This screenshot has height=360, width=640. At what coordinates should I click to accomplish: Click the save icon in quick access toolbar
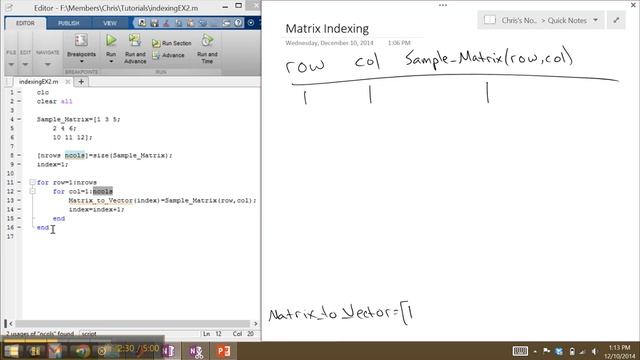coord(154,23)
